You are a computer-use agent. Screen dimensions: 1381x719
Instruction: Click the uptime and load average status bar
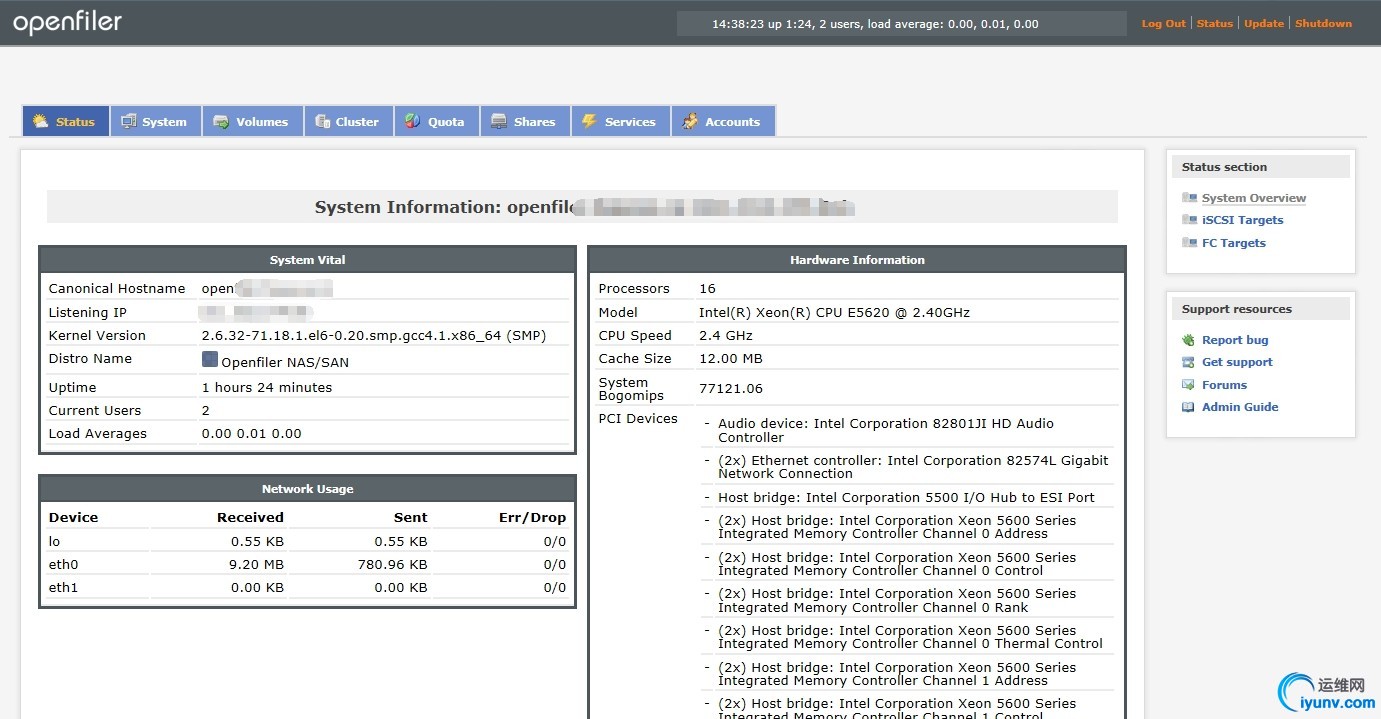902,24
